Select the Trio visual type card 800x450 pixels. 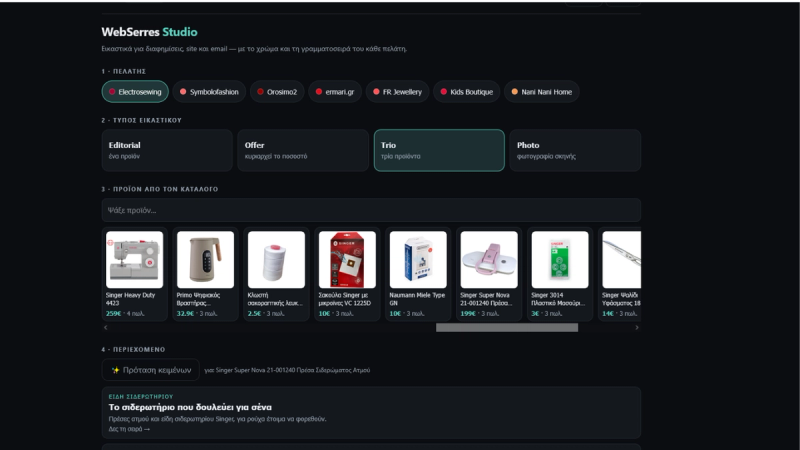(x=439, y=151)
